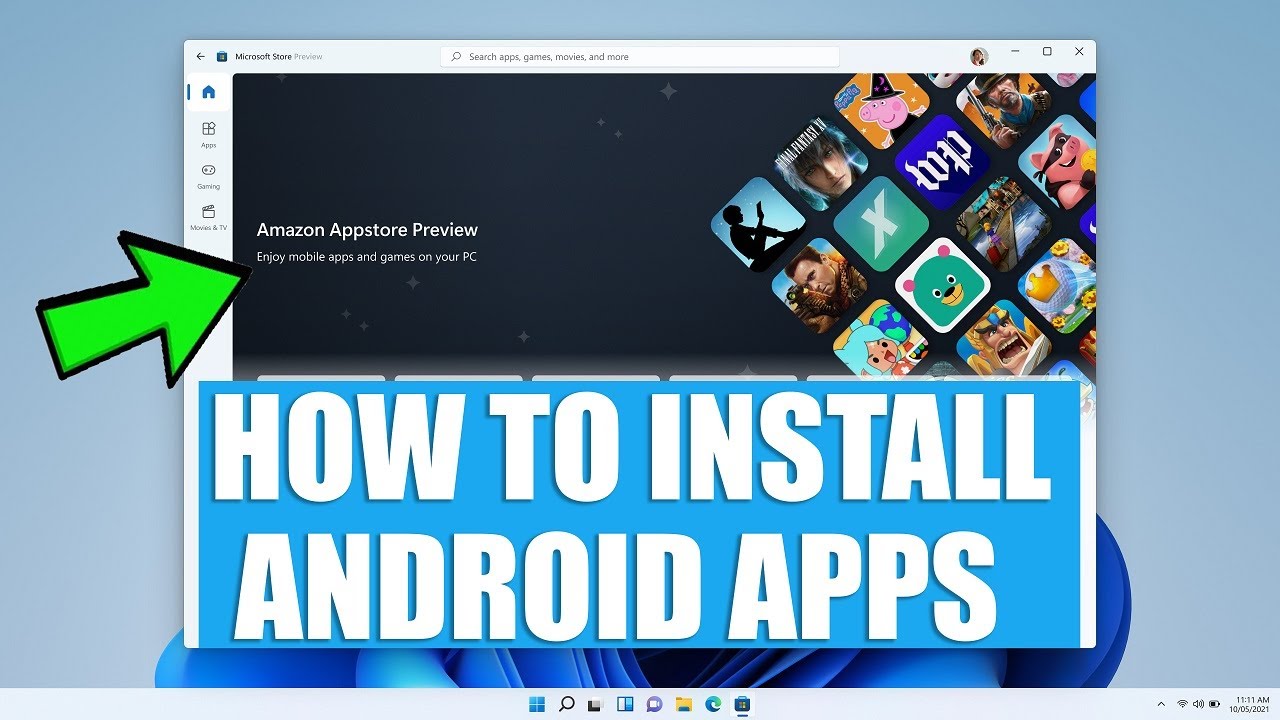The height and width of the screenshot is (720, 1280).
Task: Select the Final Fantasy XV app tile
Action: [821, 166]
